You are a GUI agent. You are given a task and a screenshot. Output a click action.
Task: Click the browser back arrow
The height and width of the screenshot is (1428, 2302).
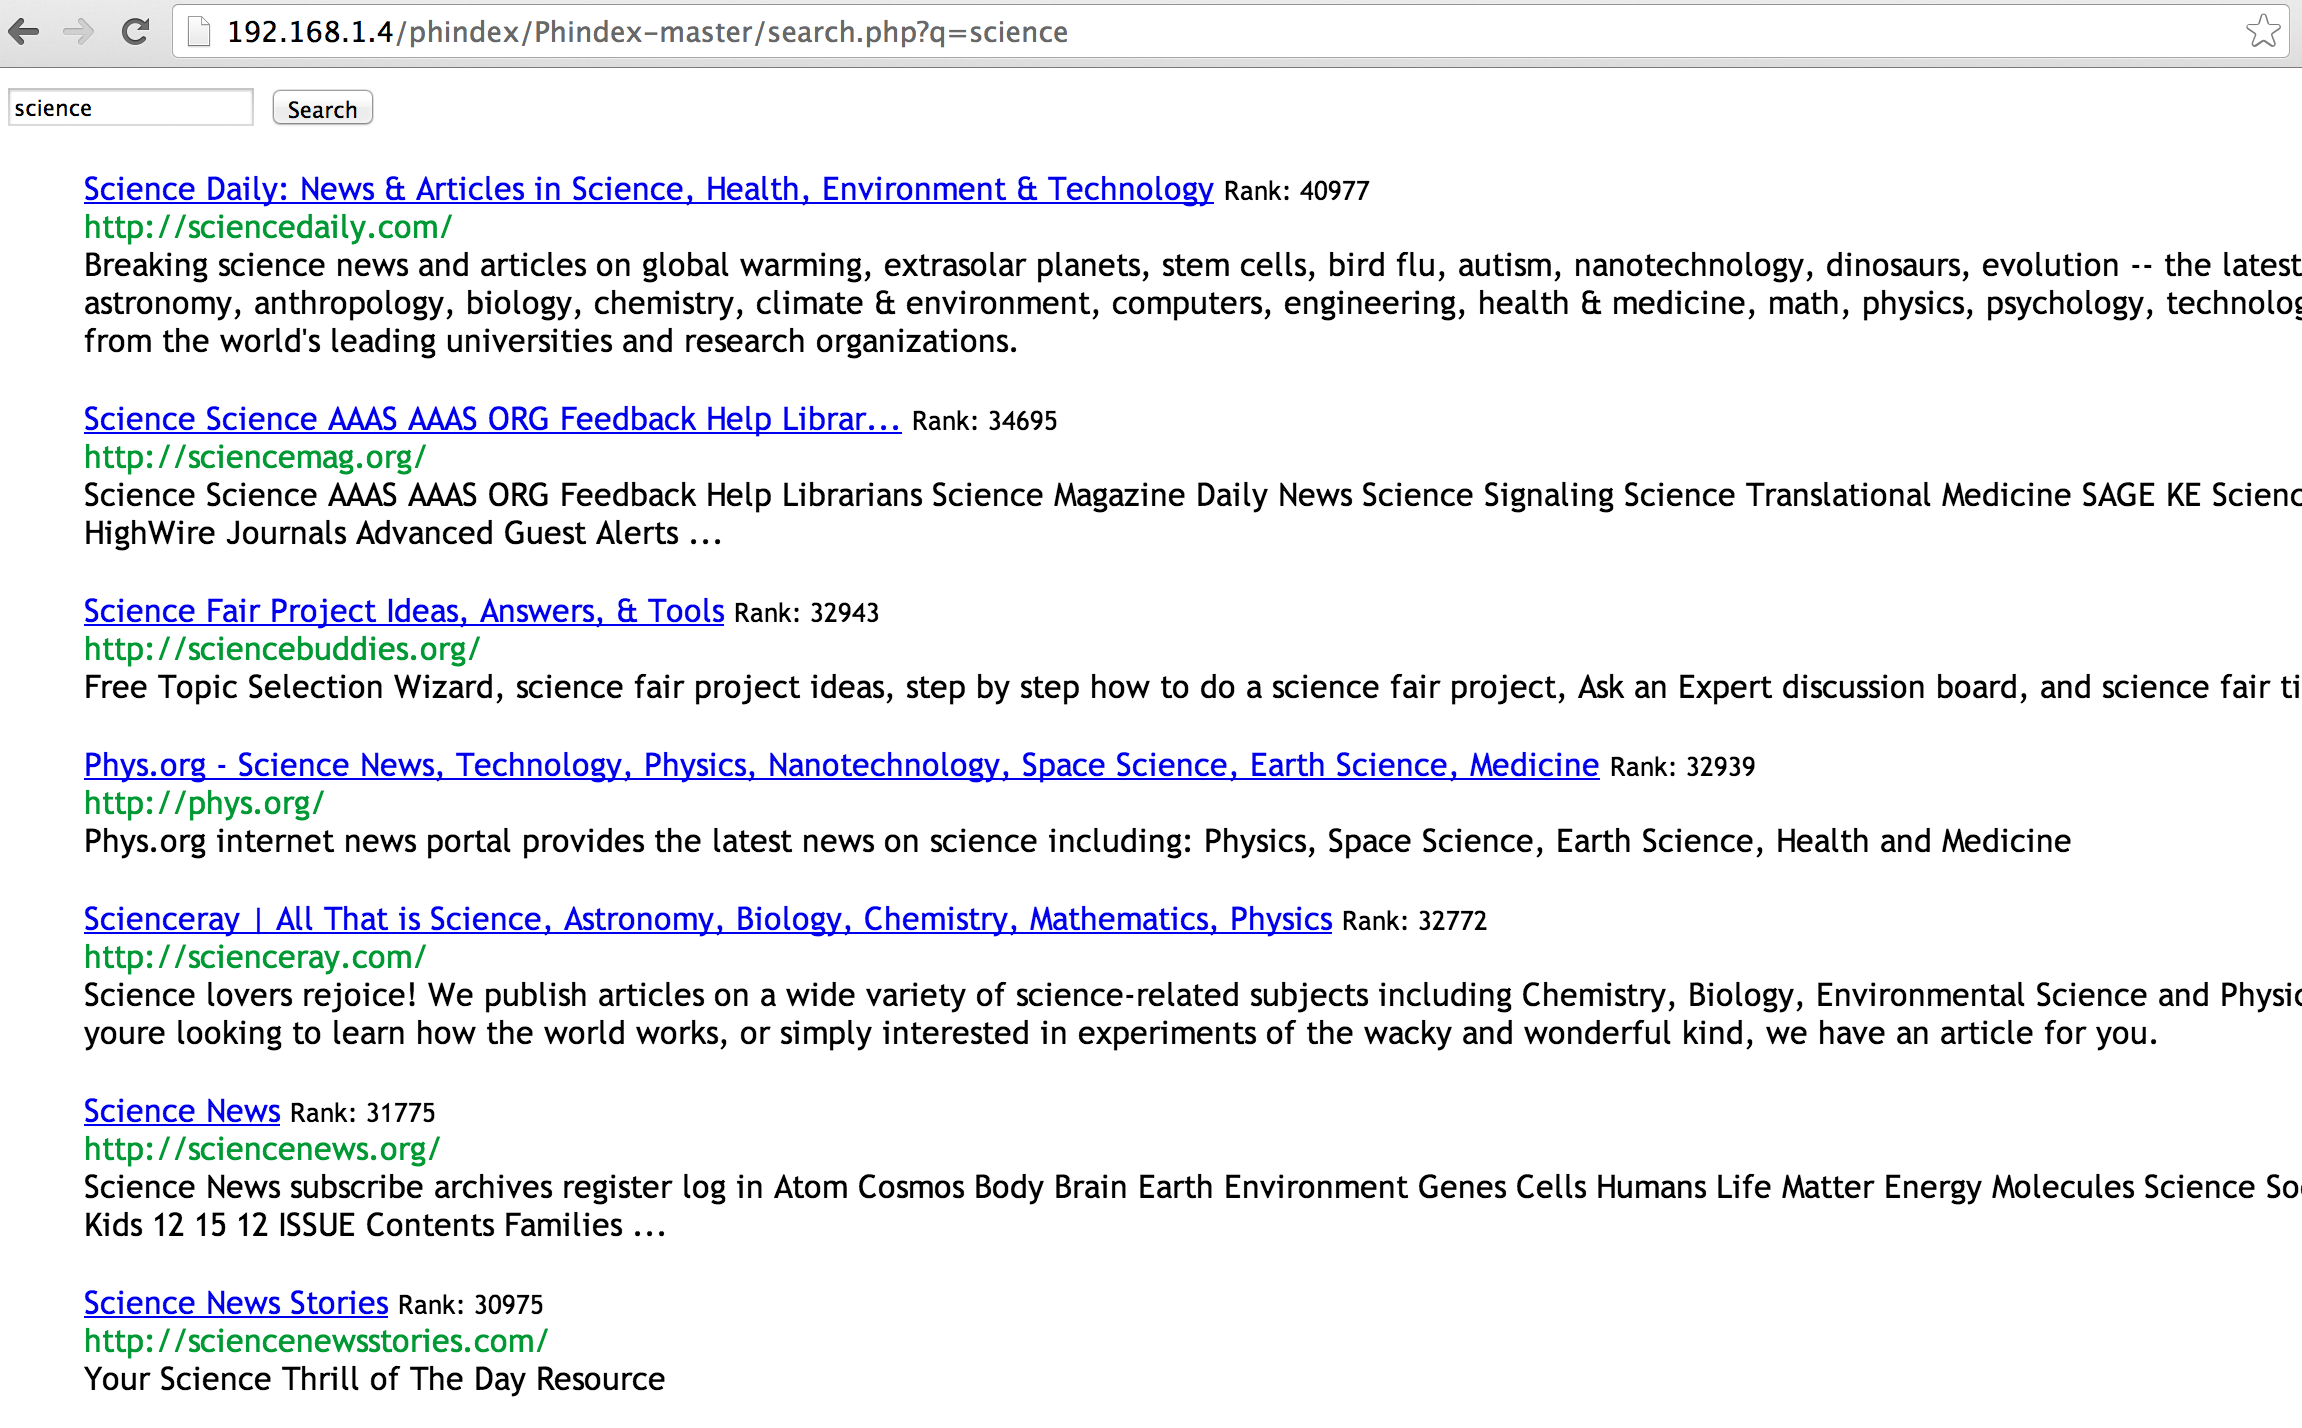(x=24, y=32)
